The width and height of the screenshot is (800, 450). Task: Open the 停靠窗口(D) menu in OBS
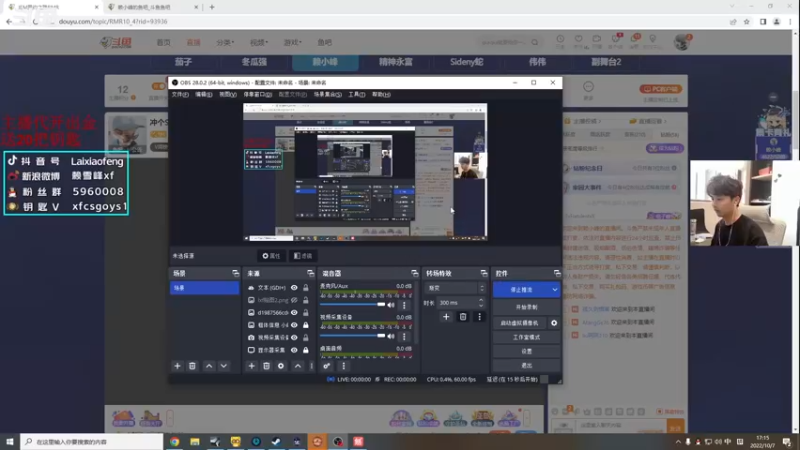tap(258, 94)
